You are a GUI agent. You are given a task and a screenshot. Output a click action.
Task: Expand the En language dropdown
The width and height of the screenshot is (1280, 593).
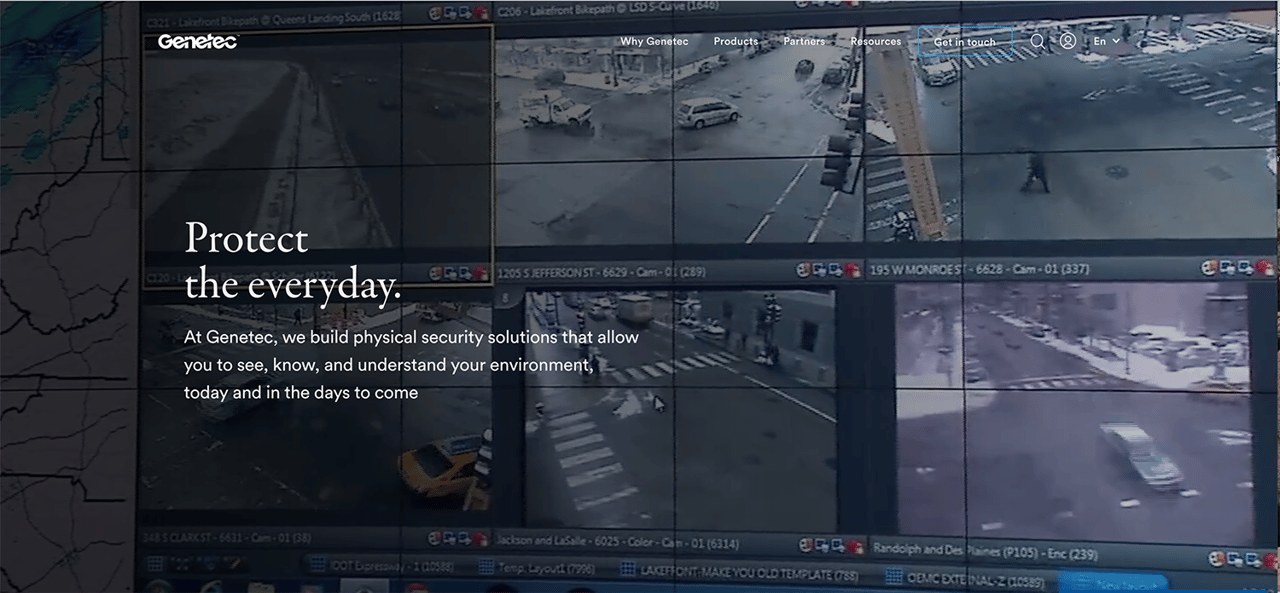pyautogui.click(x=1107, y=41)
